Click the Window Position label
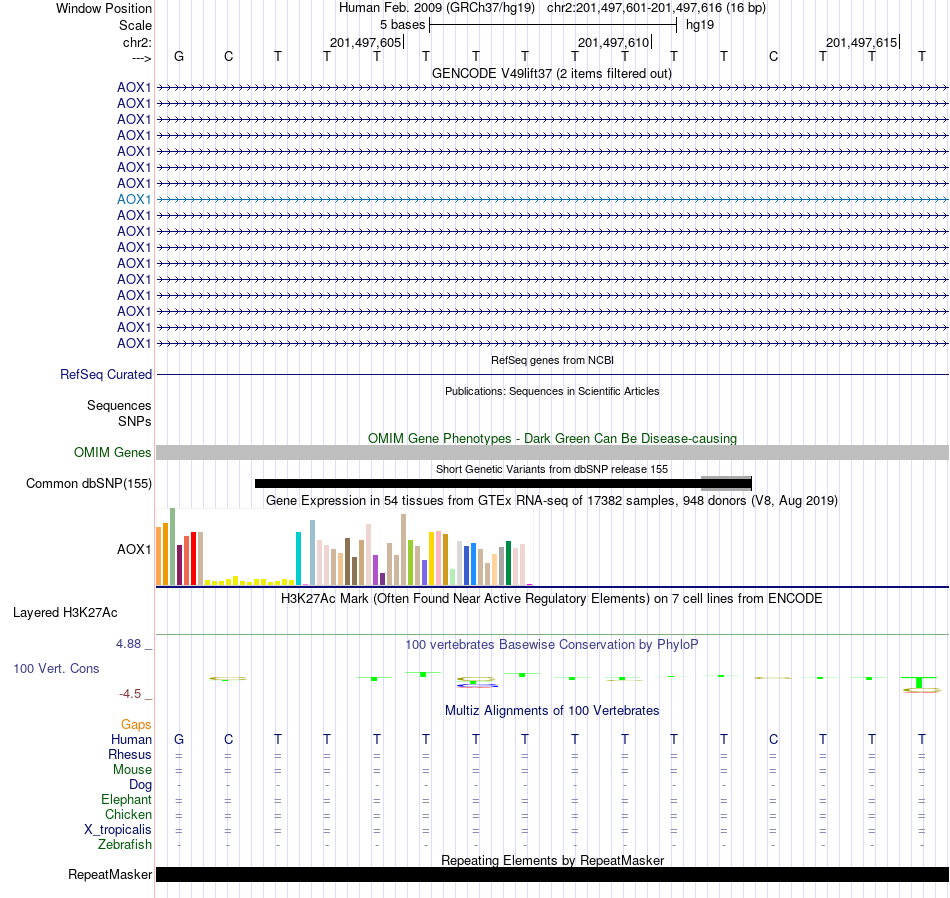The image size is (950, 898). click(x=104, y=8)
